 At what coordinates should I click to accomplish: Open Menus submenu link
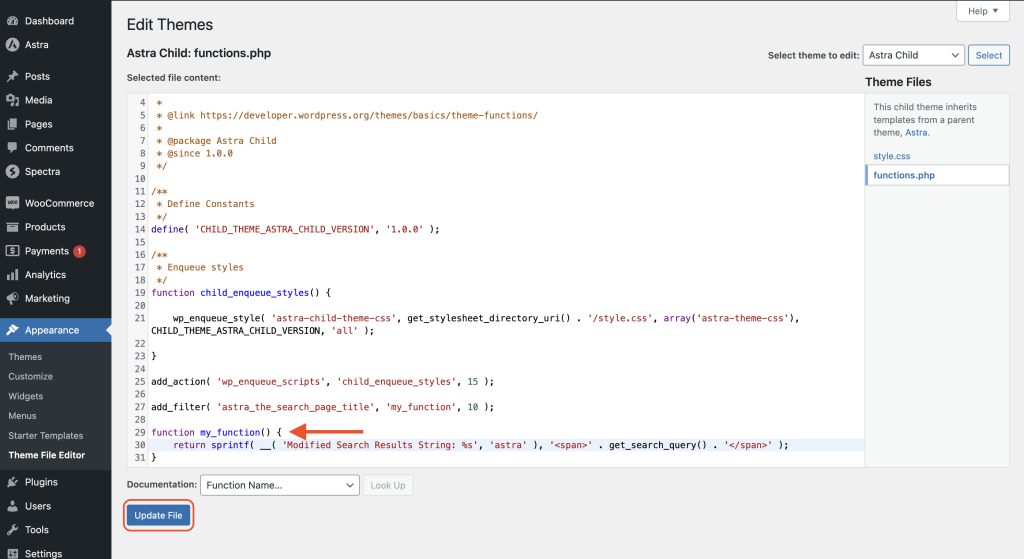tap(22, 415)
